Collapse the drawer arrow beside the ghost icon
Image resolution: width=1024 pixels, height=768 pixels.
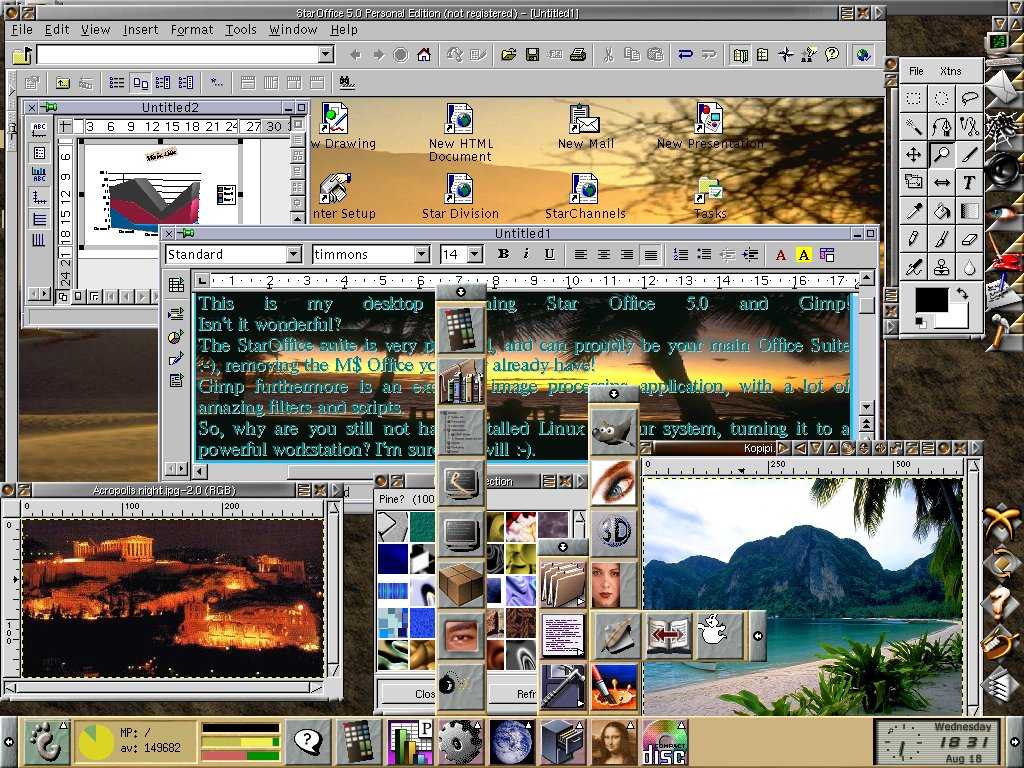point(758,635)
